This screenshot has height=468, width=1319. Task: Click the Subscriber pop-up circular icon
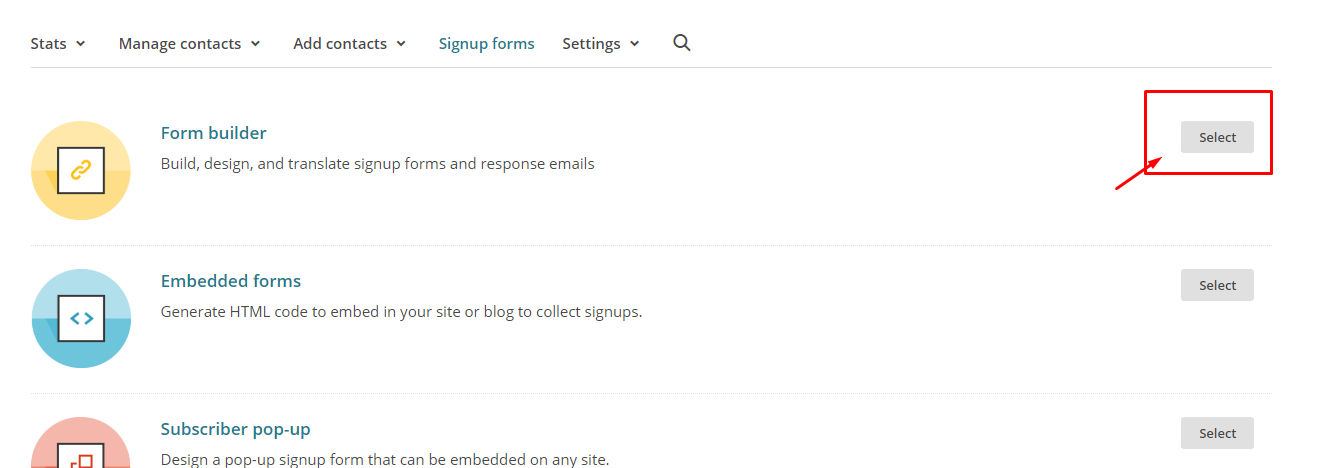point(81,446)
